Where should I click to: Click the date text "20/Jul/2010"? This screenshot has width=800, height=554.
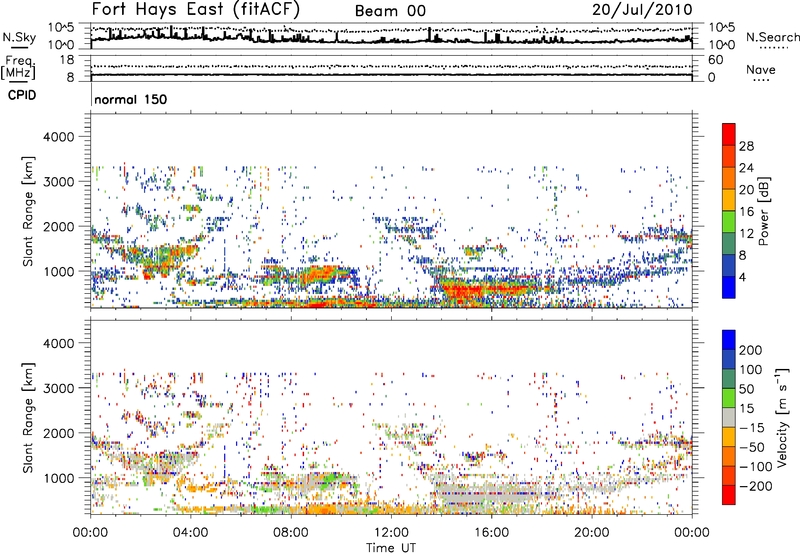tap(642, 10)
